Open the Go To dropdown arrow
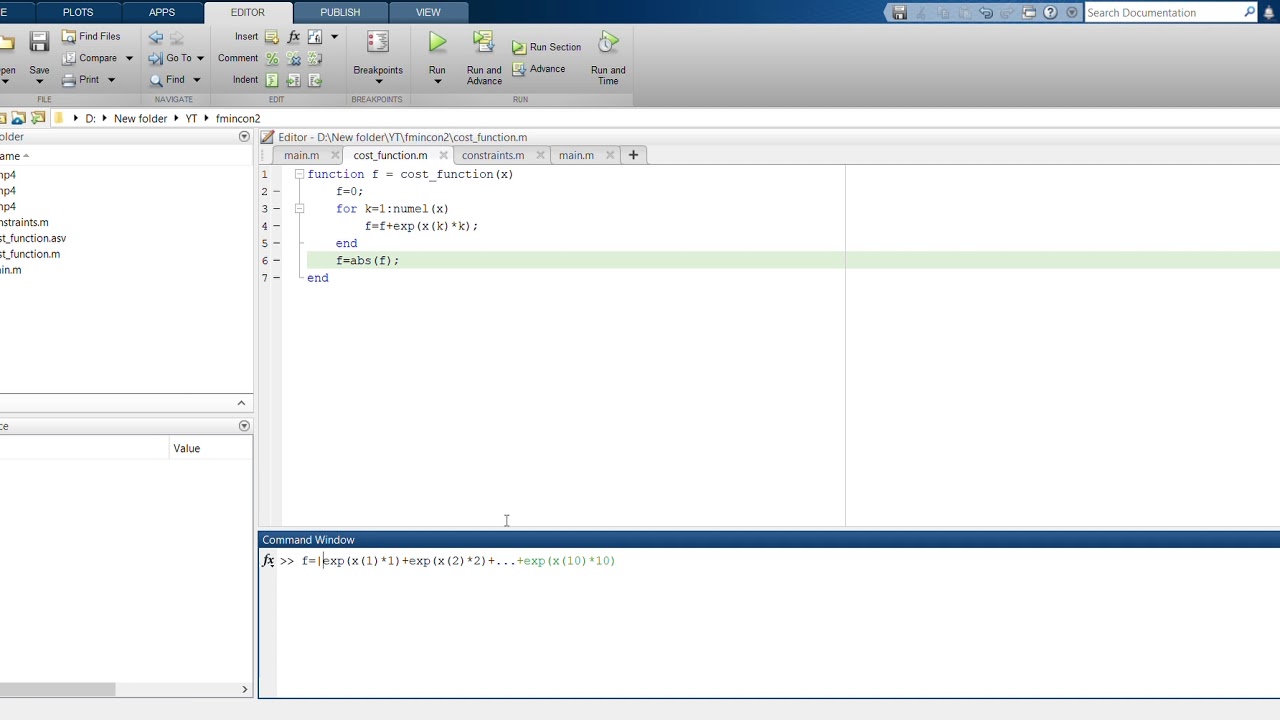The image size is (1280, 720). (x=200, y=58)
